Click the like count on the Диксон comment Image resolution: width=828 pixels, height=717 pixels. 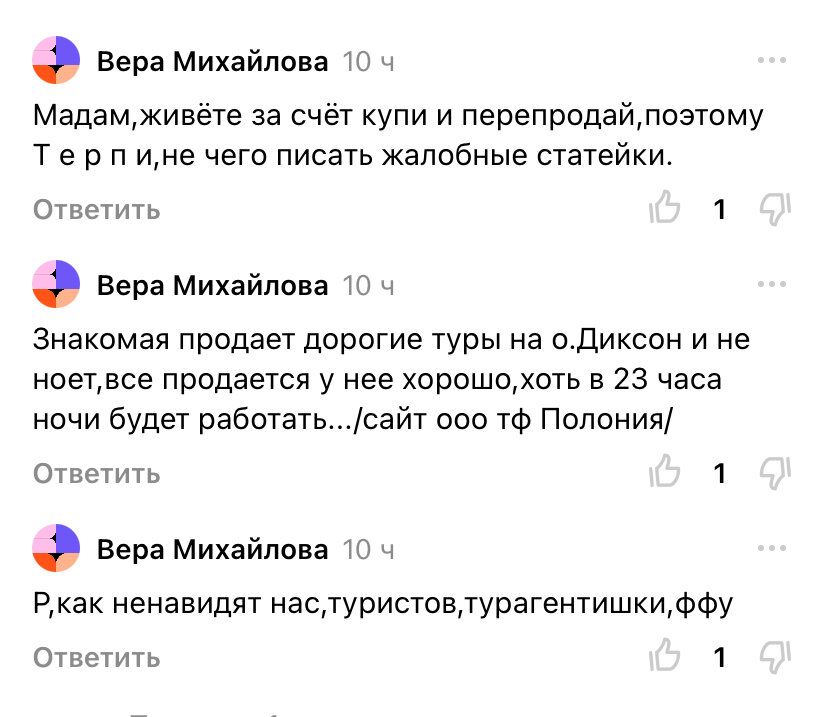pos(718,473)
